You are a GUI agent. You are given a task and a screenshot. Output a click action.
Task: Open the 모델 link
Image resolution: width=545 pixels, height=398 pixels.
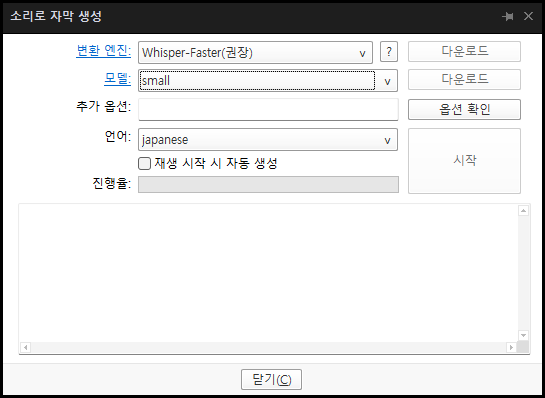117,79
